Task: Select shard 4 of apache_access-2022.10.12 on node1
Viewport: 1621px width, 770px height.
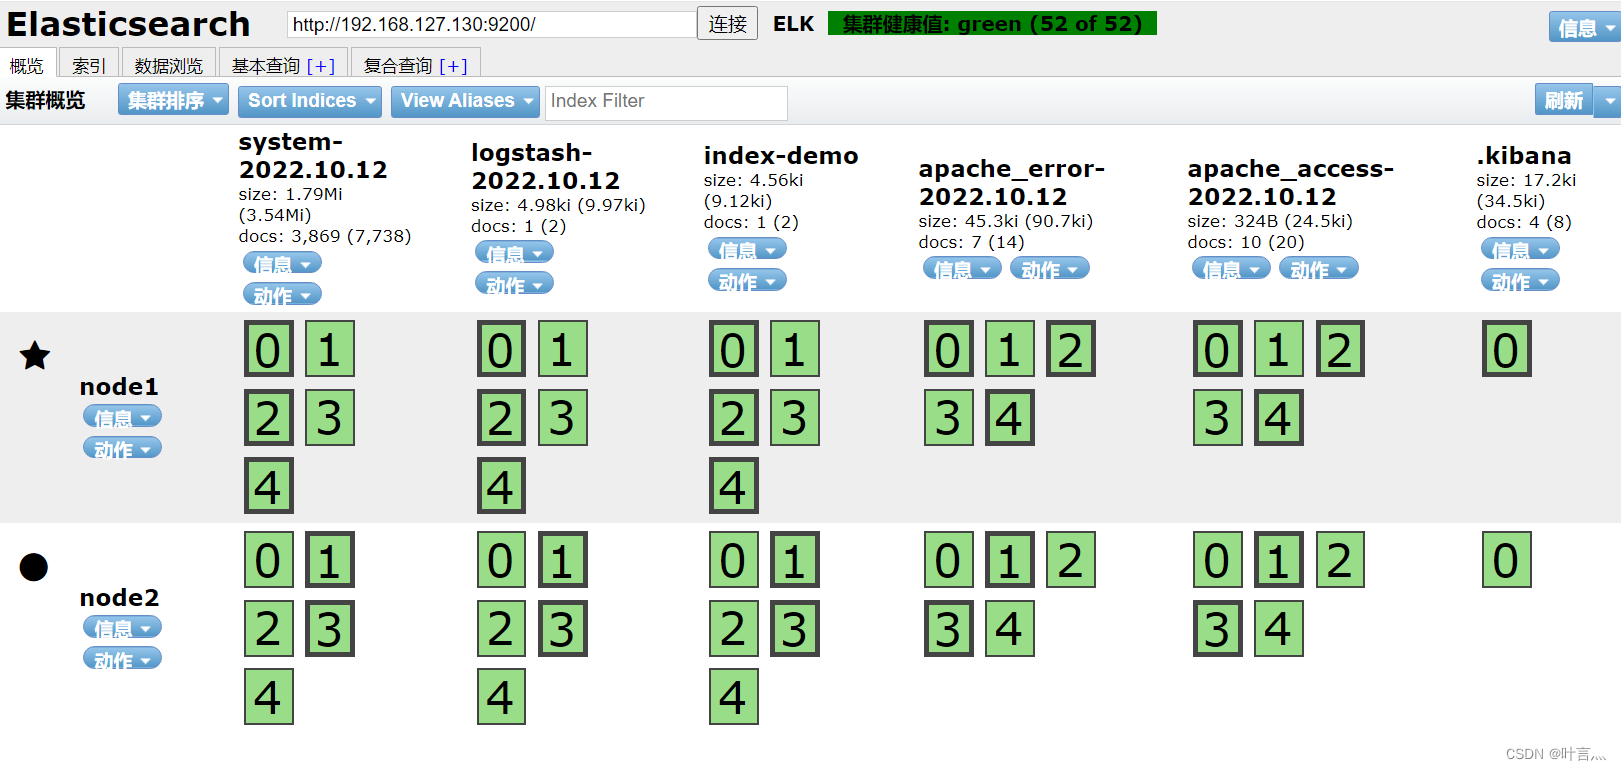Action: [1279, 417]
